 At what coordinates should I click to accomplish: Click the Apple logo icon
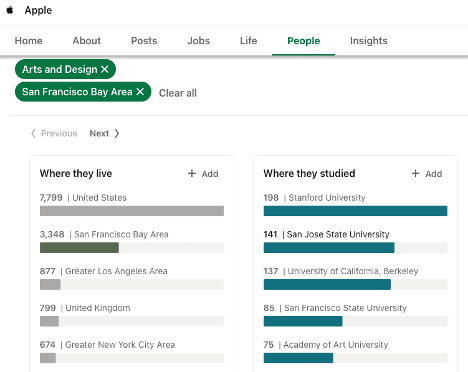point(10,10)
